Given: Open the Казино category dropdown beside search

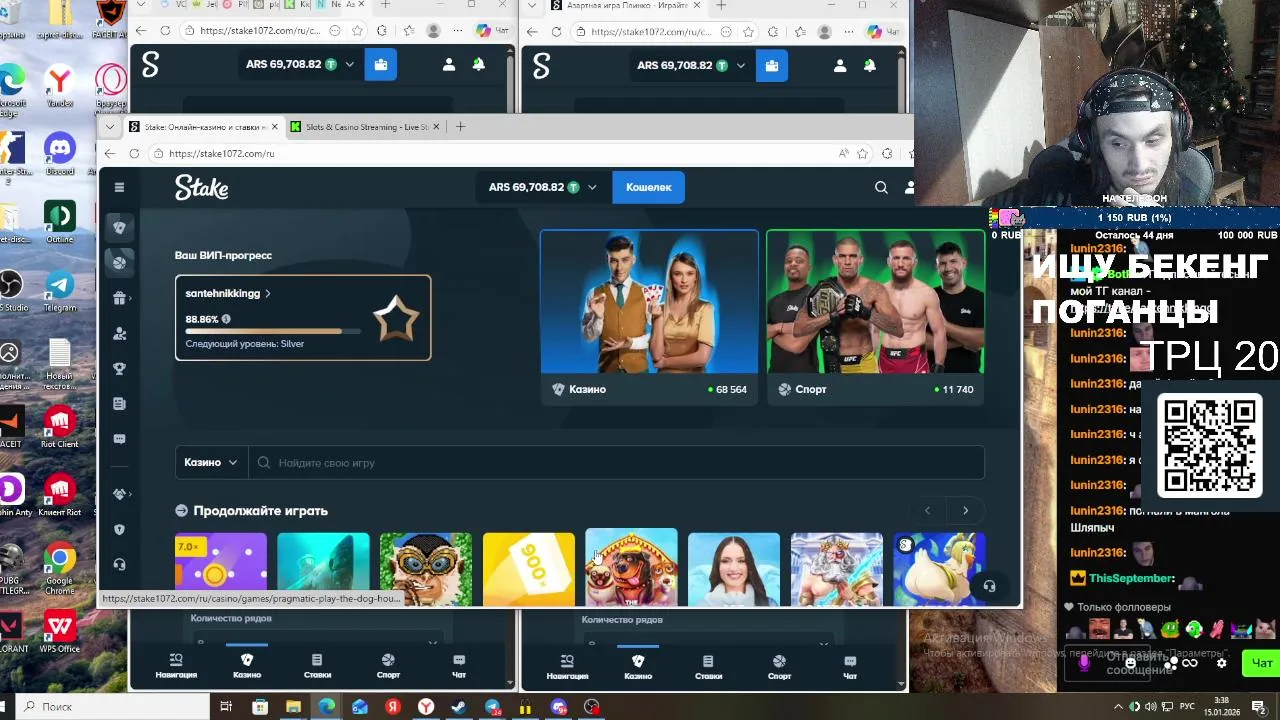Looking at the screenshot, I should 211,462.
